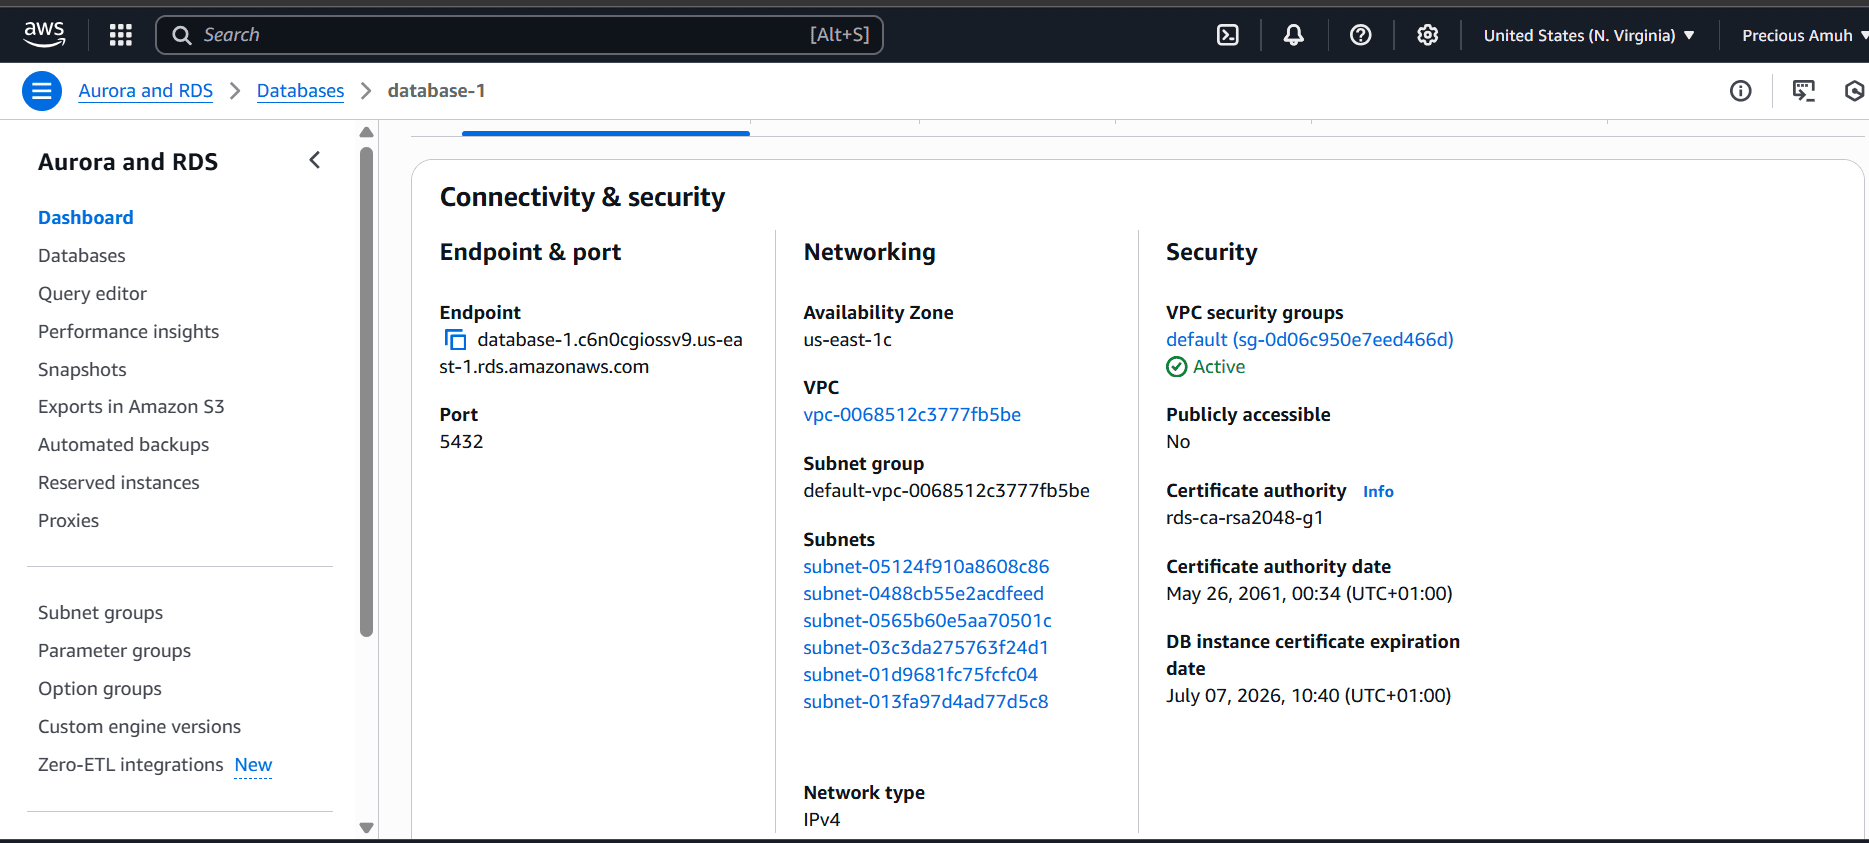Open Databases in the sidebar
Viewport: 1869px width, 843px height.
[82, 256]
